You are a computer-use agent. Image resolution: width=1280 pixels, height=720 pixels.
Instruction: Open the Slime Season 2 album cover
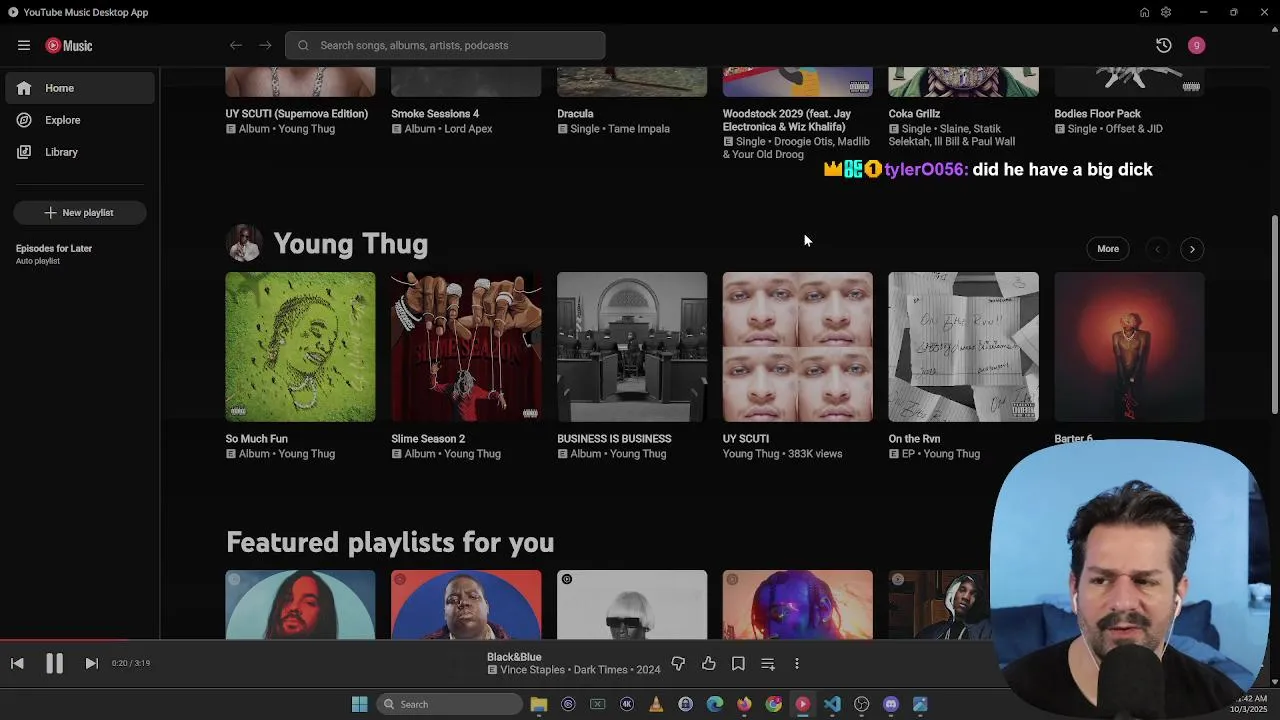coord(466,347)
